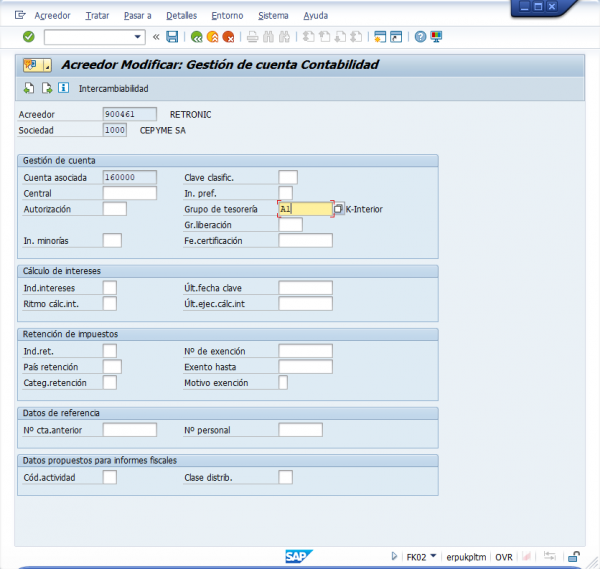
Task: Open Help with the question mark icon
Action: (x=420, y=37)
